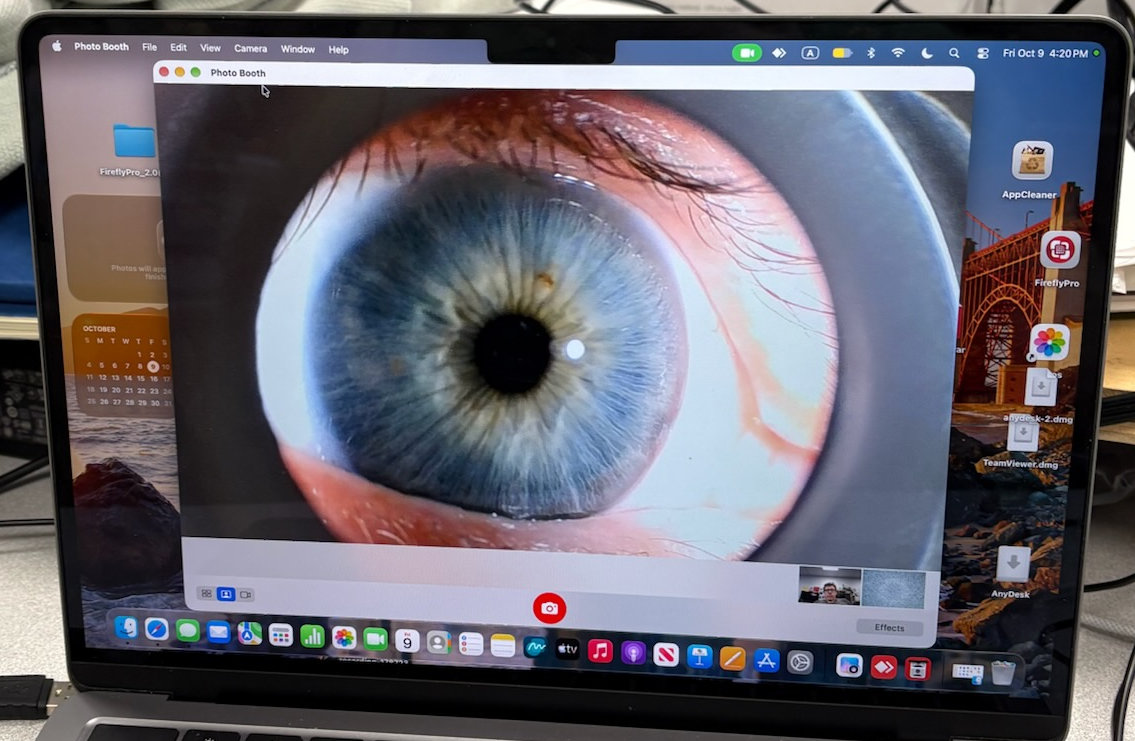This screenshot has height=741, width=1135.
Task: Open the Apple menu
Action: 56,46
